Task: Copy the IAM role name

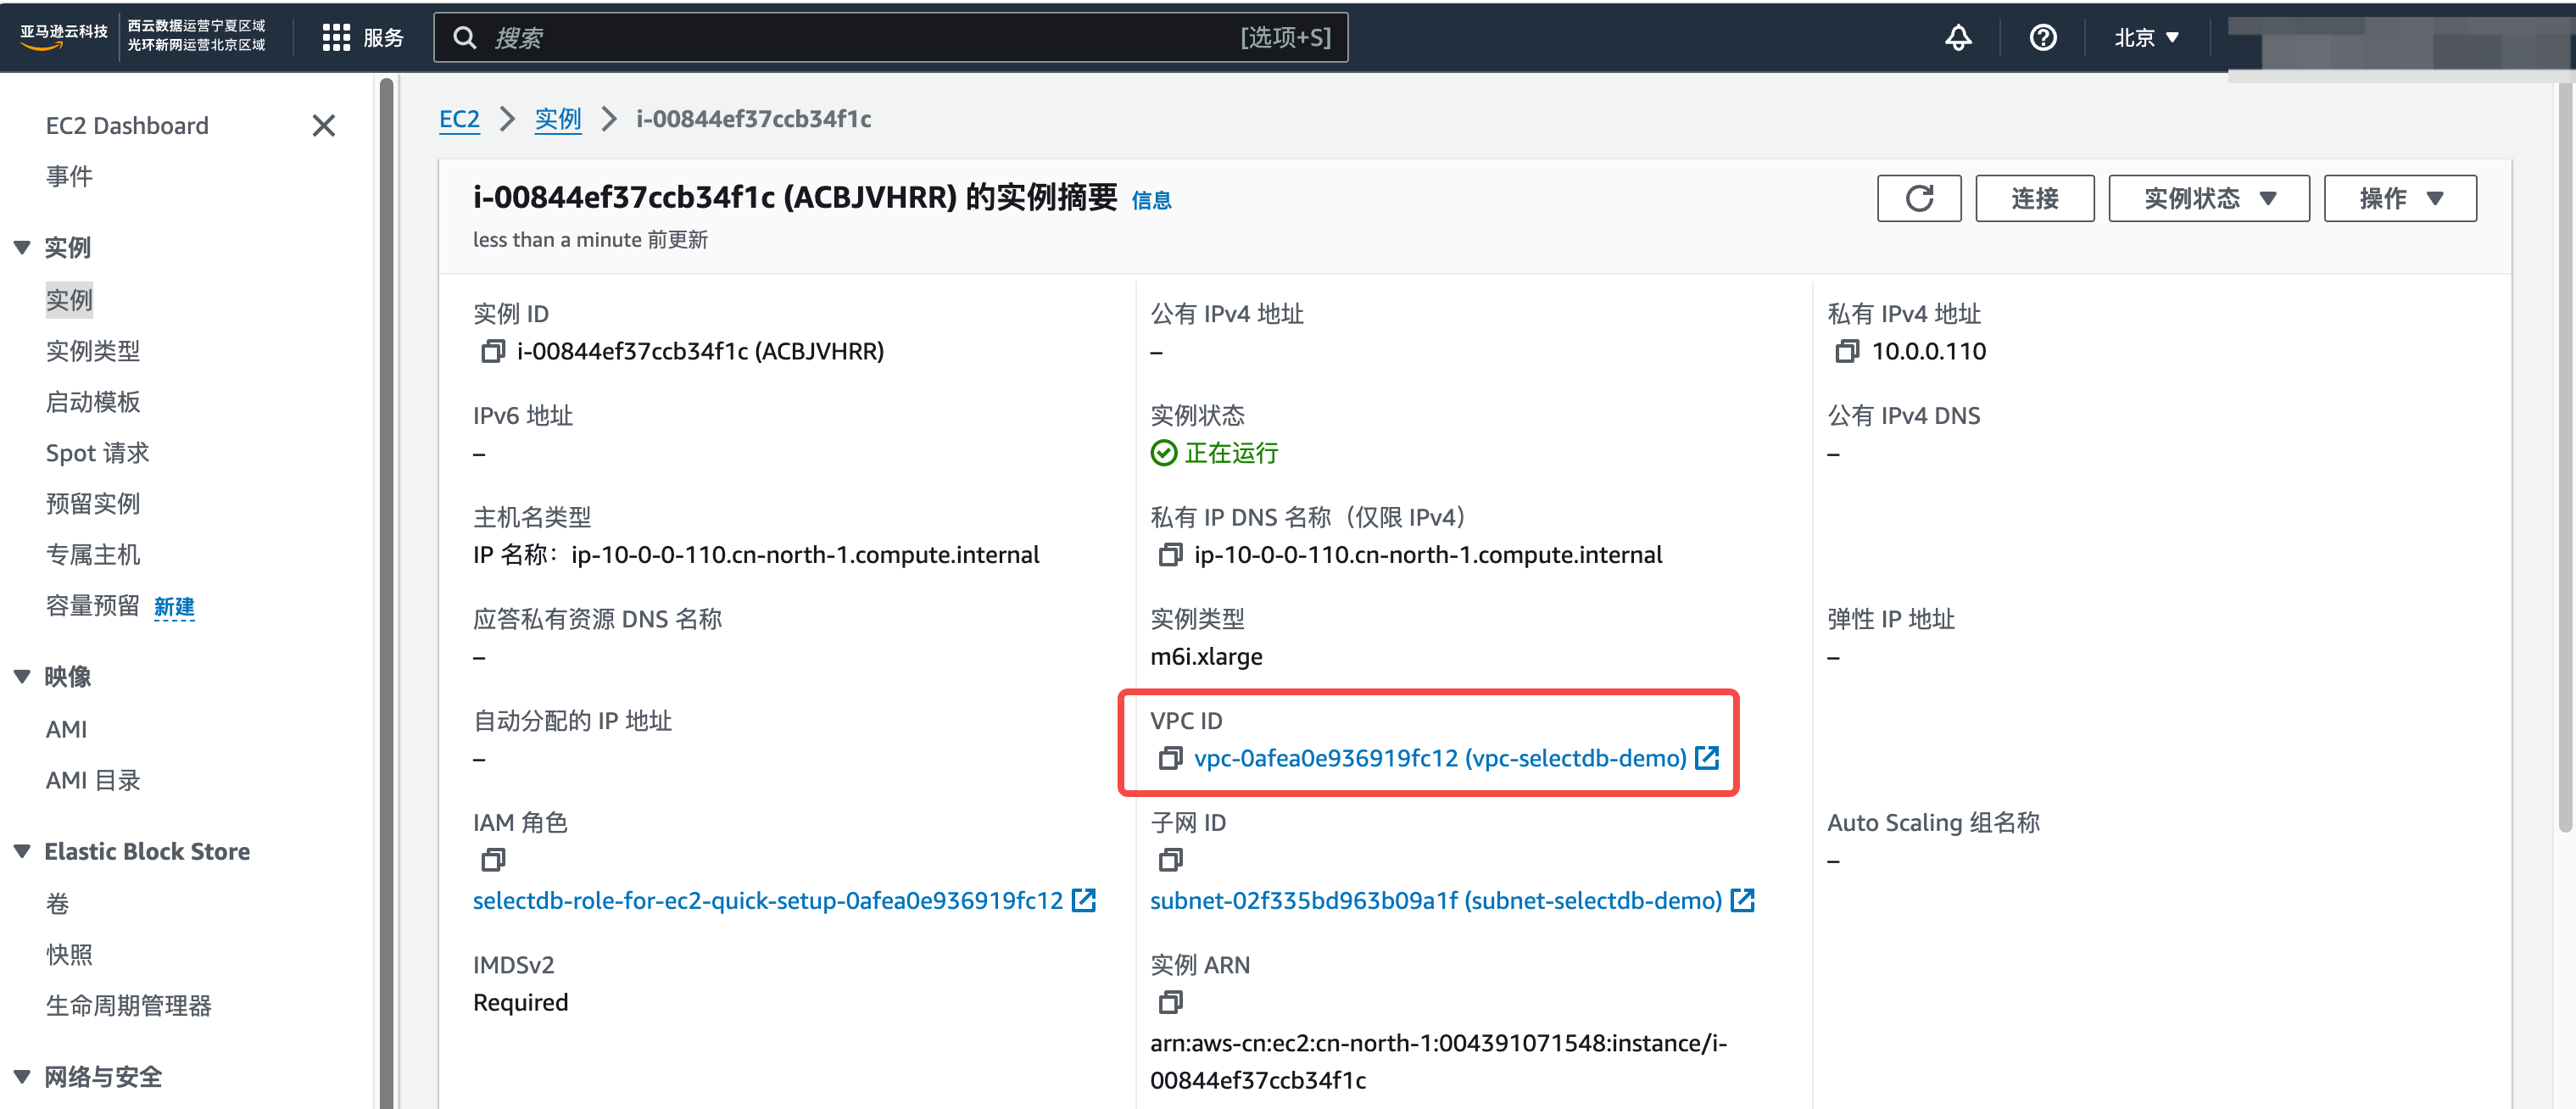Action: [x=492, y=860]
